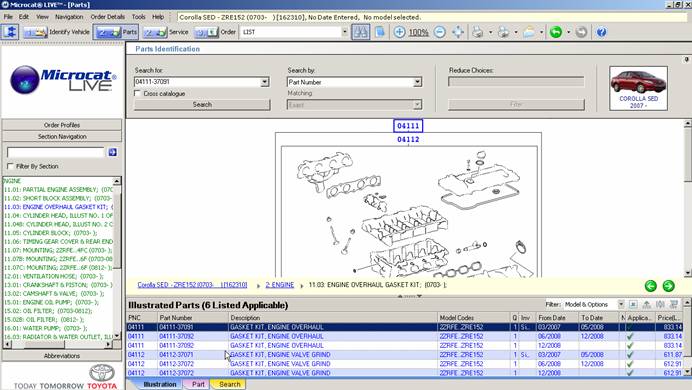
Task: Click the pan arrows icon in toolbar
Action: click(458, 32)
